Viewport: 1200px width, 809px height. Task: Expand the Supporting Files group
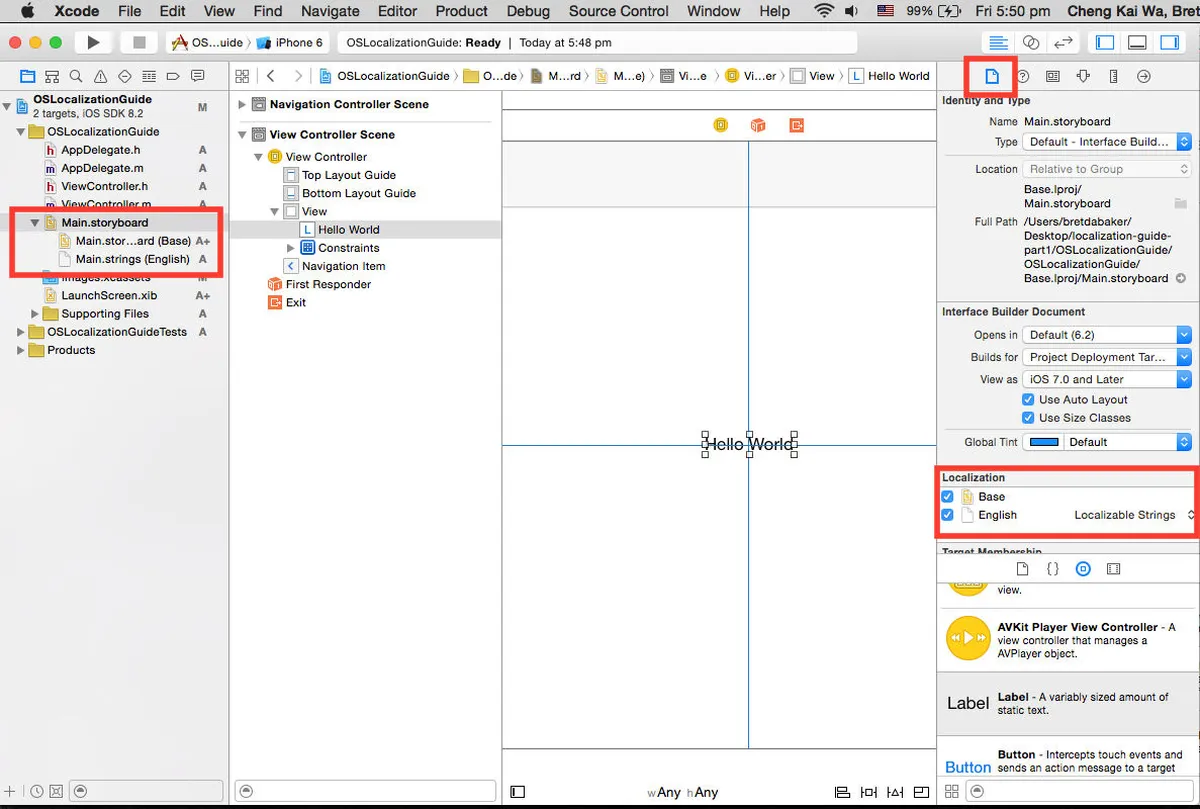35,314
